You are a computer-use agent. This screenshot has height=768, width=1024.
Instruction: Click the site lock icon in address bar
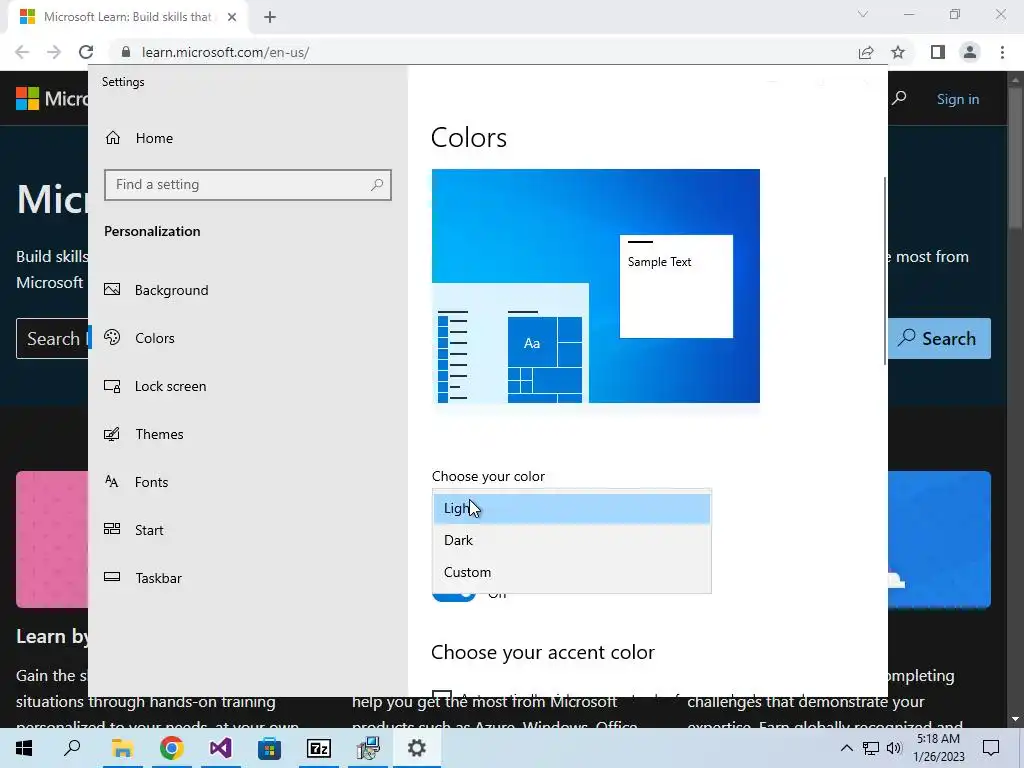click(x=126, y=52)
